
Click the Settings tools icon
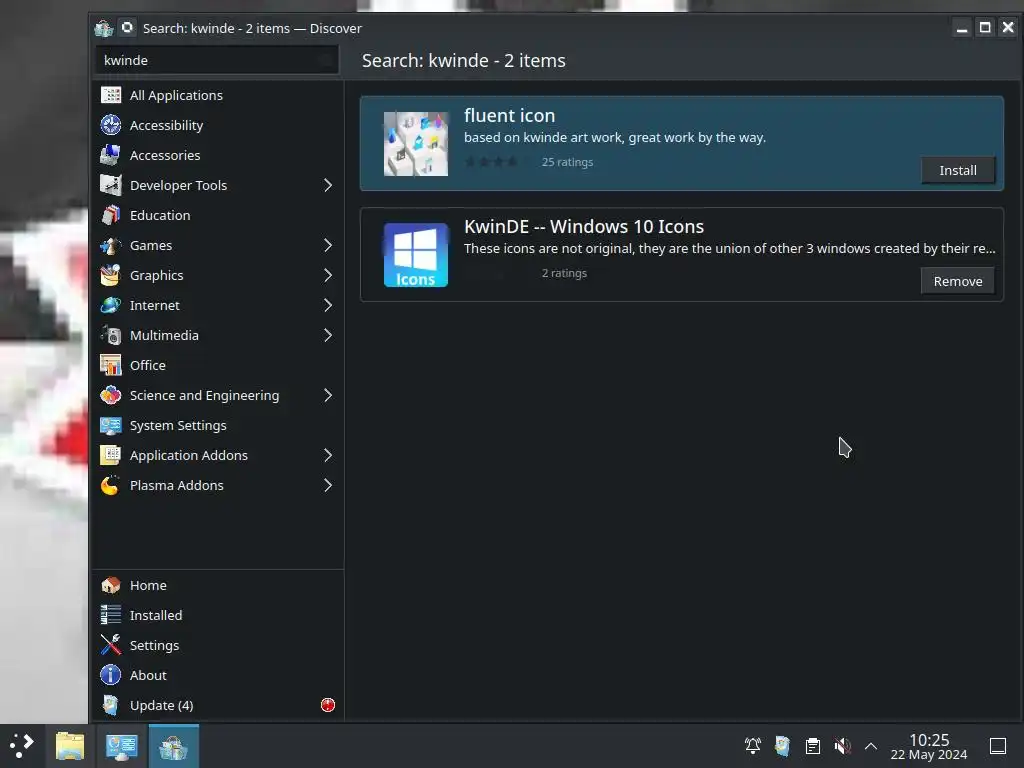click(110, 645)
